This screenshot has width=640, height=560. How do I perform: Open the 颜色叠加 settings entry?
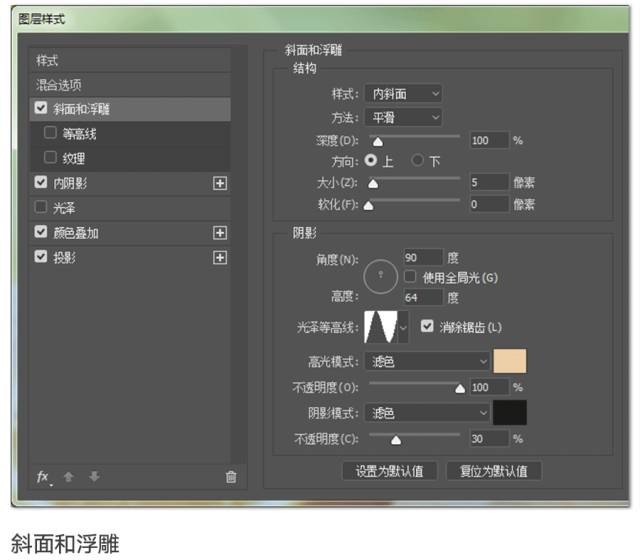click(x=130, y=233)
